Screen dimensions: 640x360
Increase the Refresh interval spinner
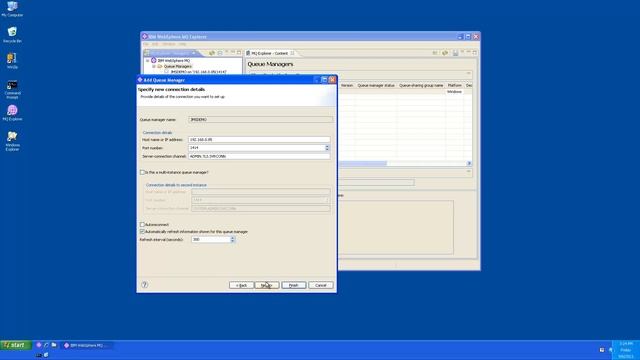point(232,238)
